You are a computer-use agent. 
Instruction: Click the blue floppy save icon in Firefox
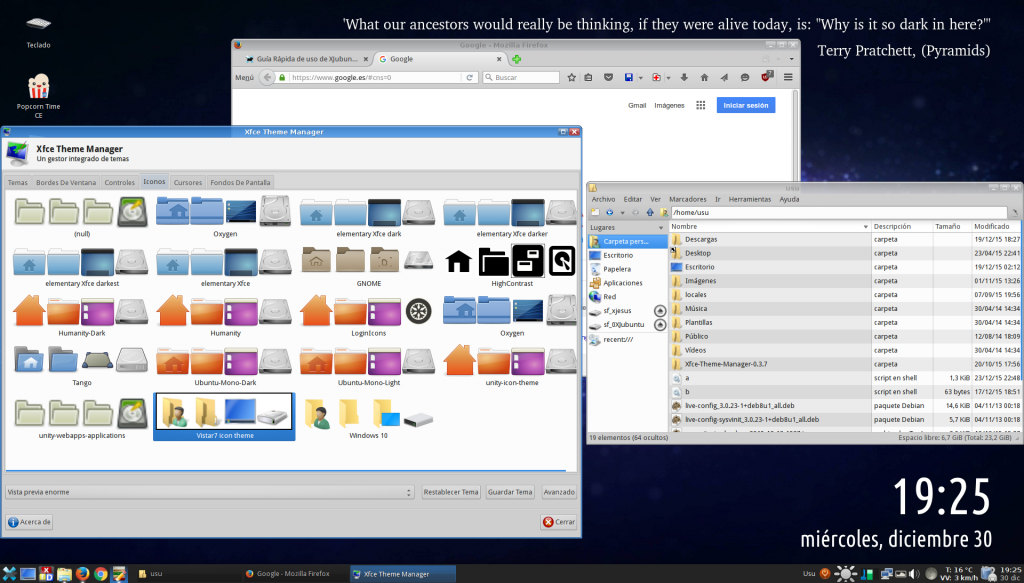(628, 77)
